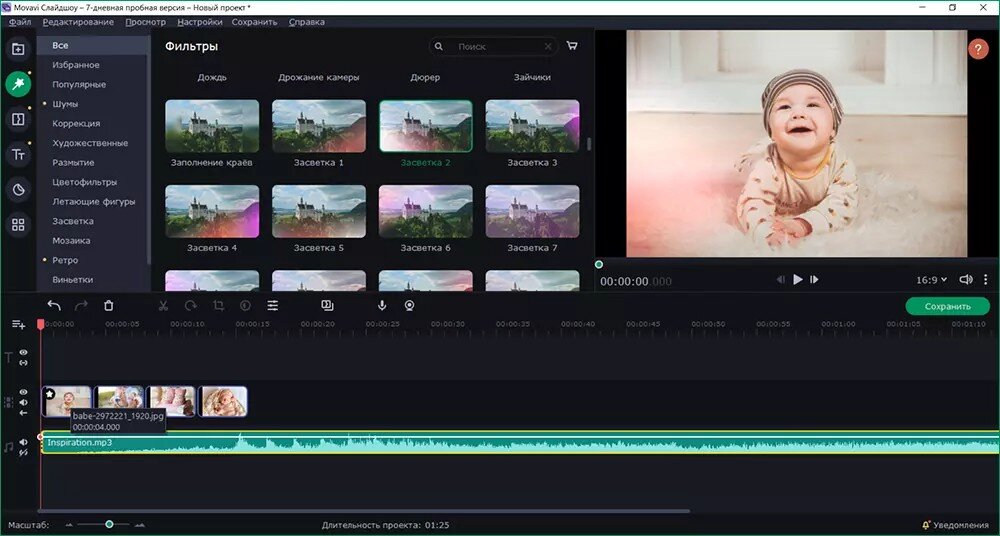The image size is (1000, 536).
Task: Click the preview seek bar handle
Action: pos(598,264)
